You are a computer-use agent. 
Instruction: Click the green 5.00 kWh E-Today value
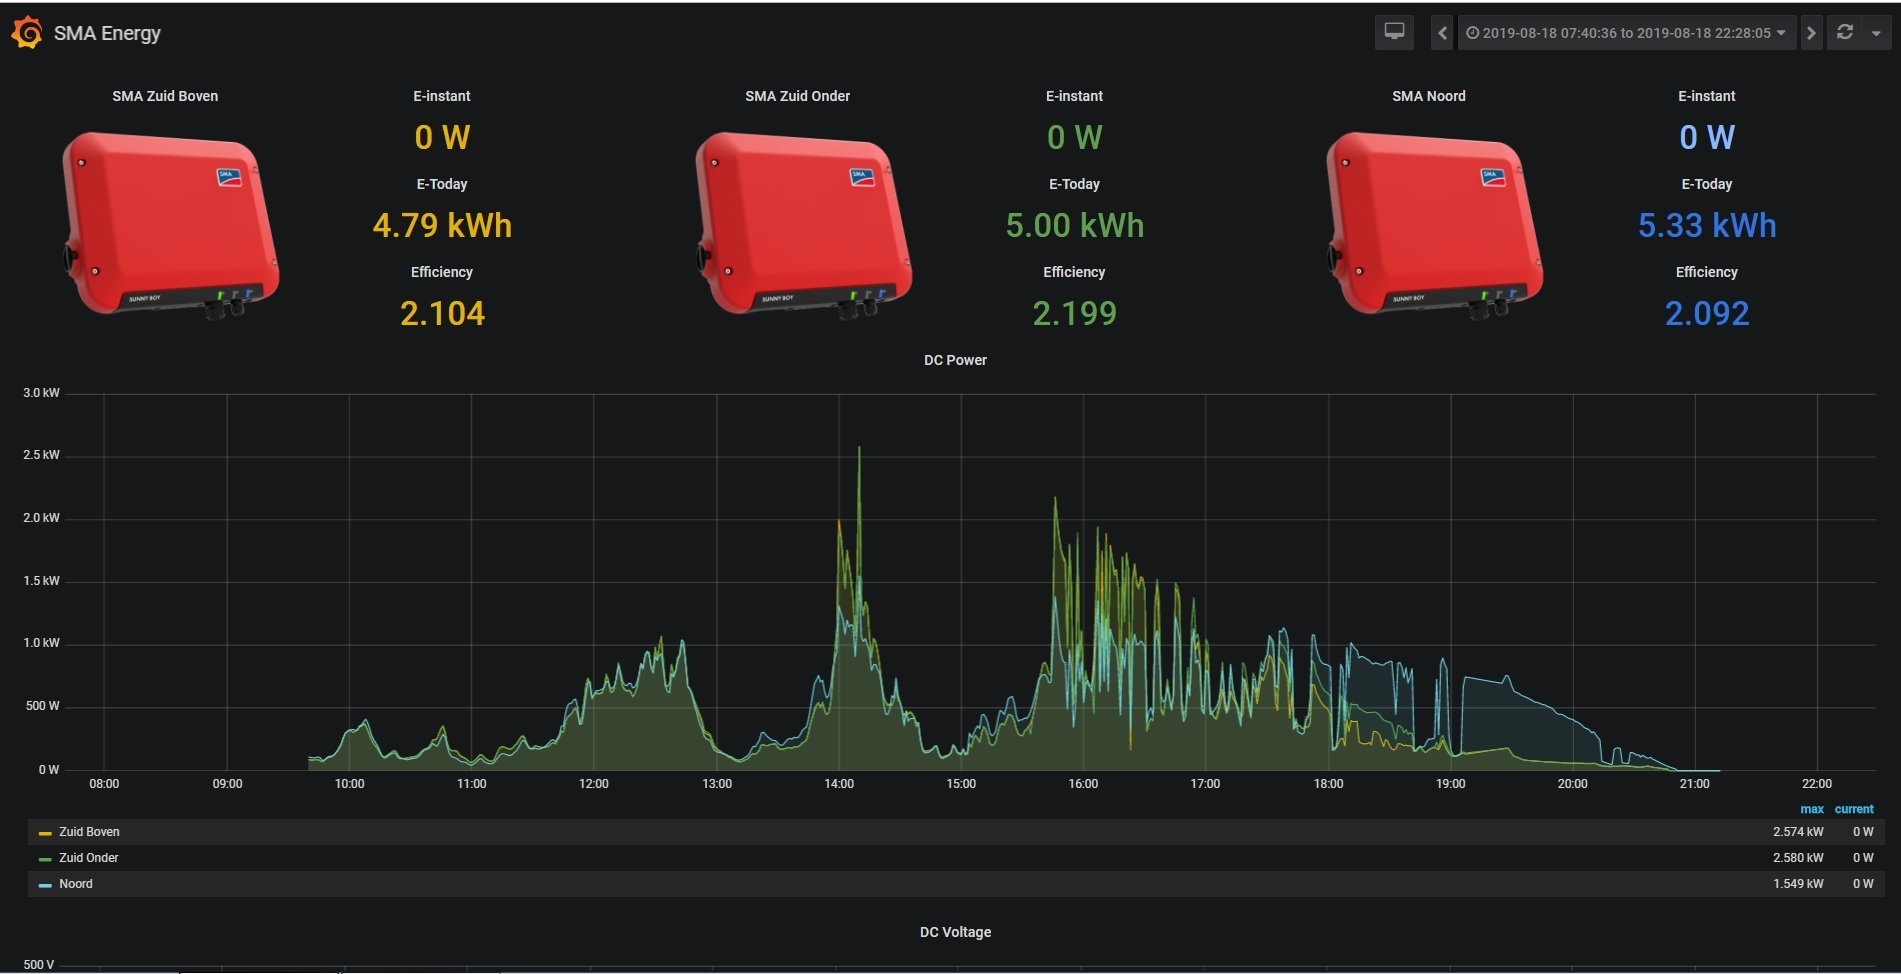pyautogui.click(x=1074, y=225)
